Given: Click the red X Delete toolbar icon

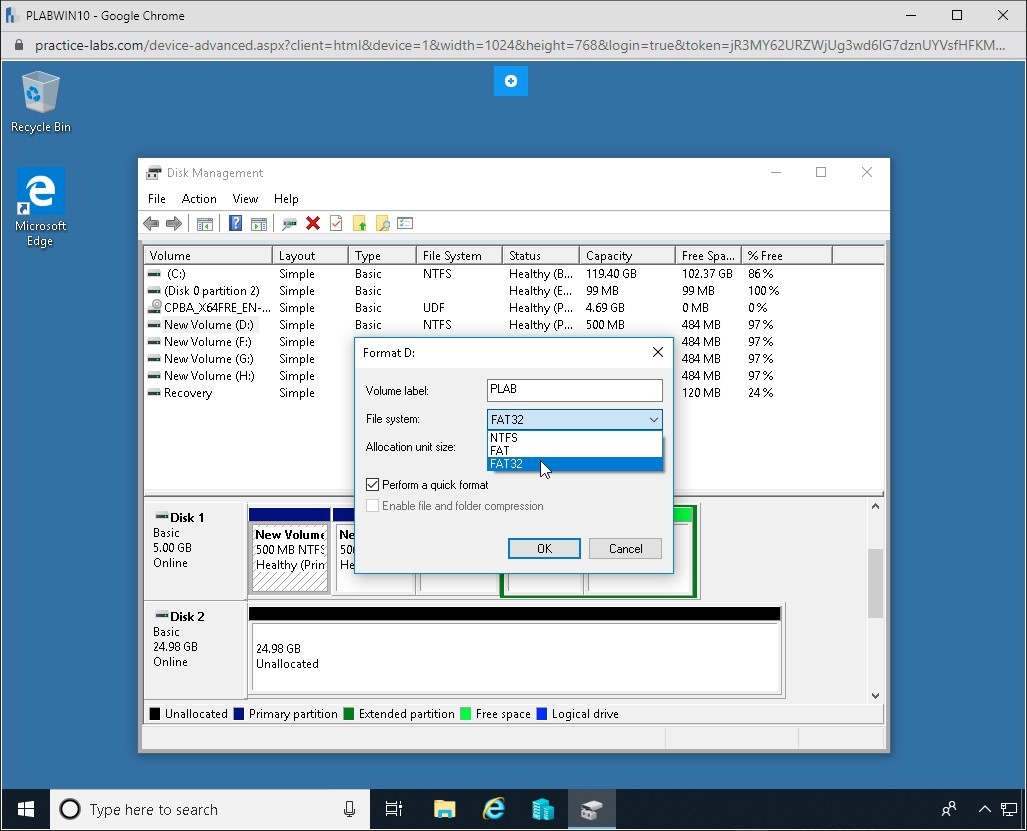Looking at the screenshot, I should click(x=313, y=224).
